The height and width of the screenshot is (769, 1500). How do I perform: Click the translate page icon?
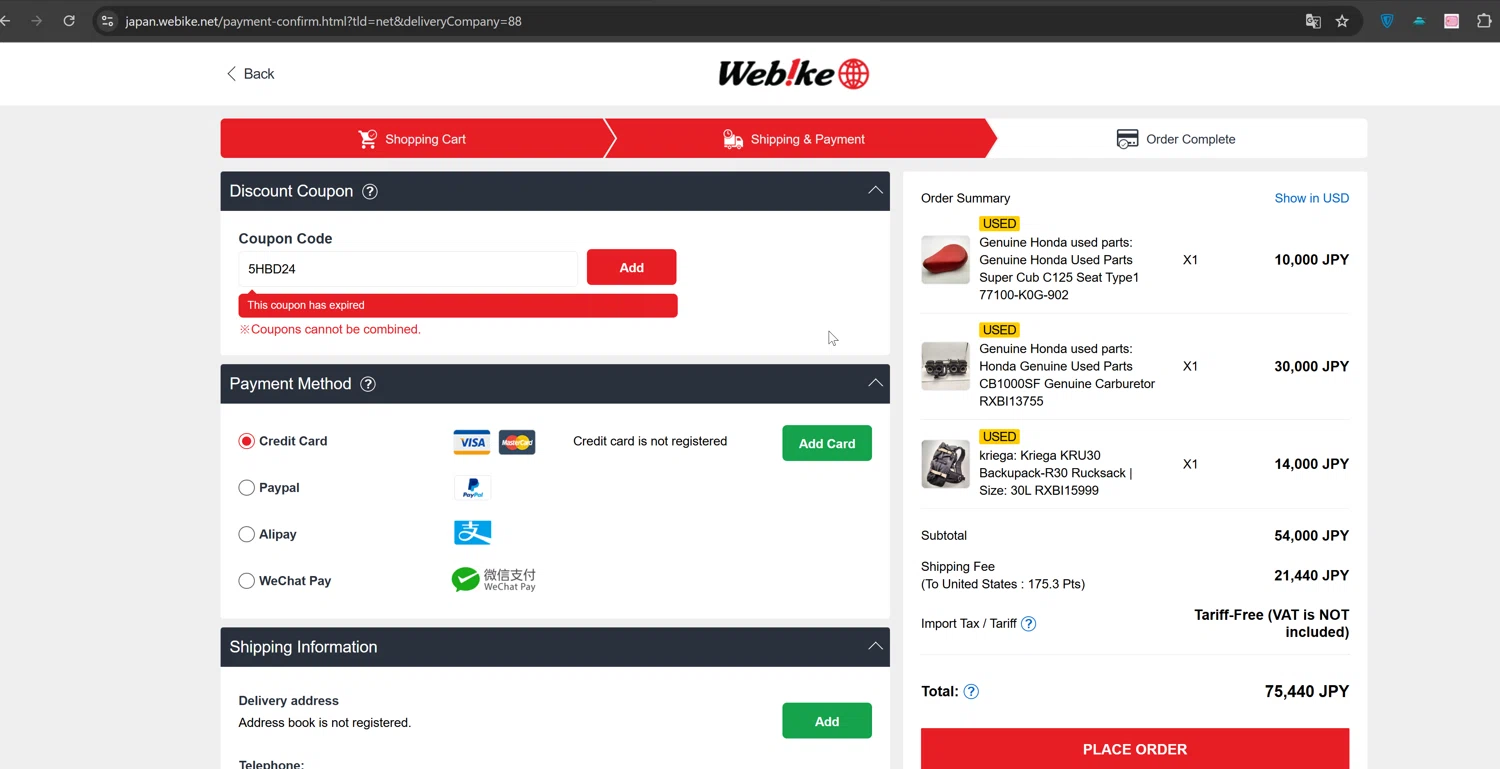click(x=1313, y=21)
